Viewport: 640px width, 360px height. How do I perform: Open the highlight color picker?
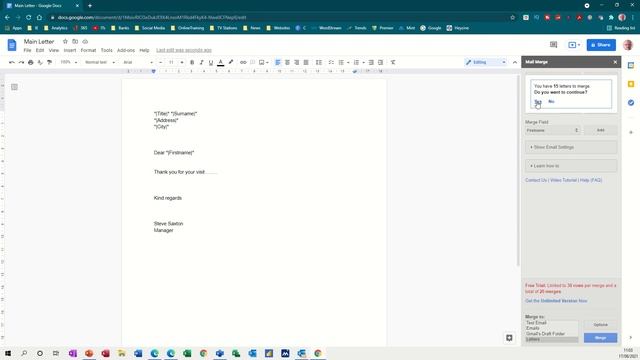[231, 62]
